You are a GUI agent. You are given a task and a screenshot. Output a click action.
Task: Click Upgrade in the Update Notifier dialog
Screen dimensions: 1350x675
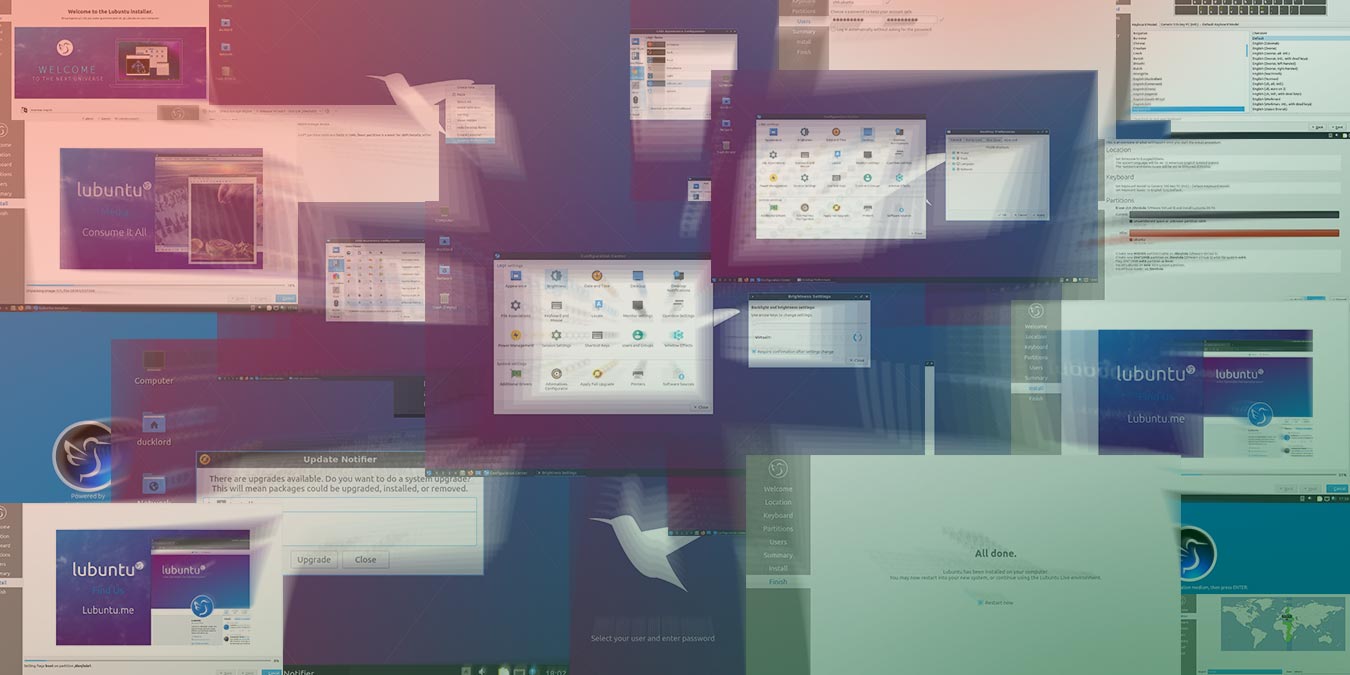click(x=314, y=559)
